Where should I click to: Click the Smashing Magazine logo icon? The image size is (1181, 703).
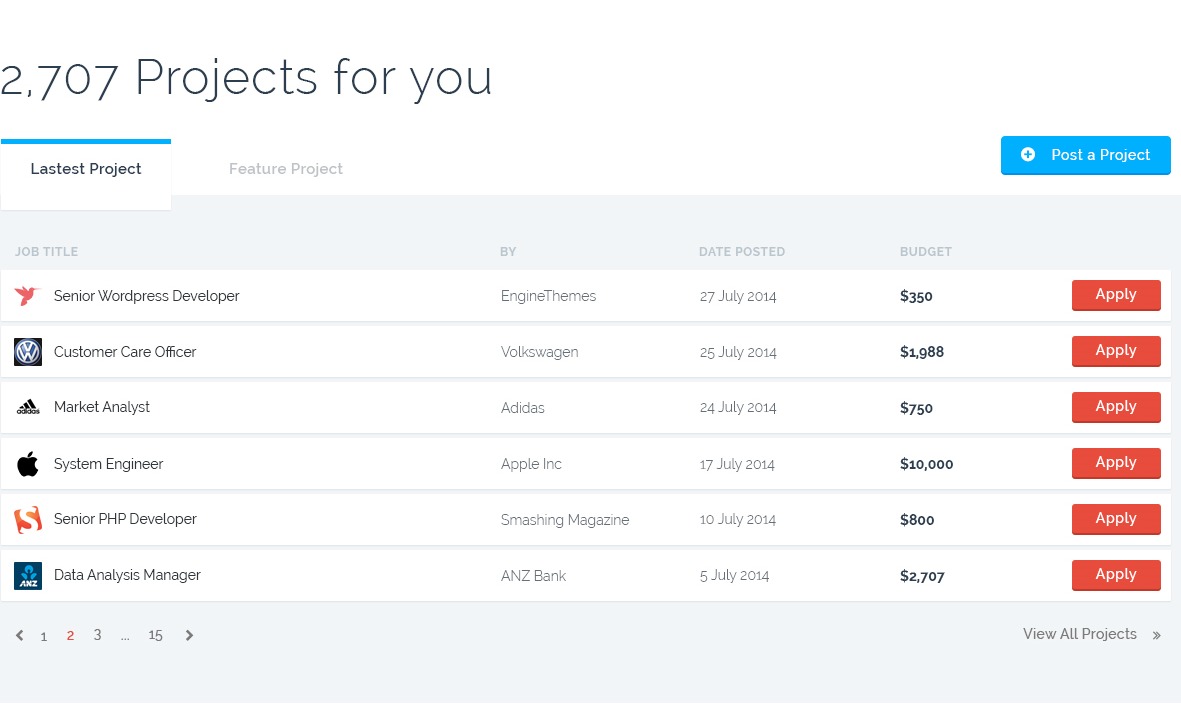click(x=28, y=519)
